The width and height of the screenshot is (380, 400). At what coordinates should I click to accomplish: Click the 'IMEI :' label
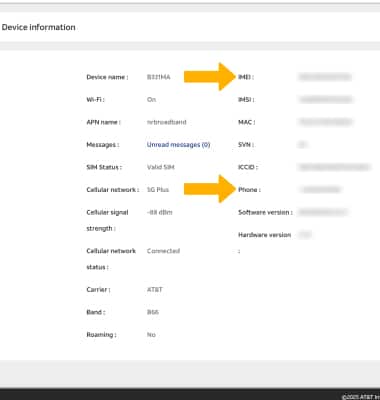pyautogui.click(x=246, y=77)
